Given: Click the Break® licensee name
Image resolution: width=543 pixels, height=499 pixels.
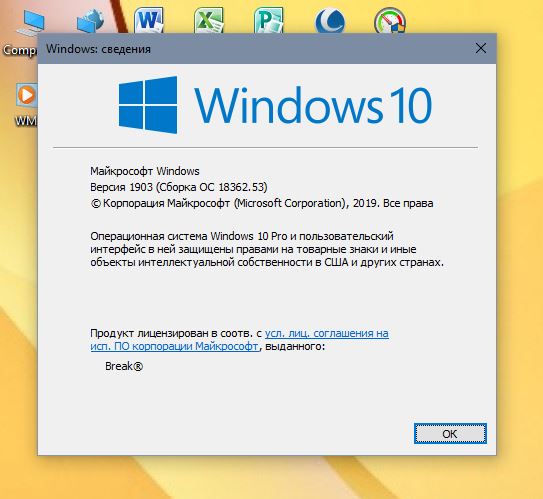Looking at the screenshot, I should (124, 366).
